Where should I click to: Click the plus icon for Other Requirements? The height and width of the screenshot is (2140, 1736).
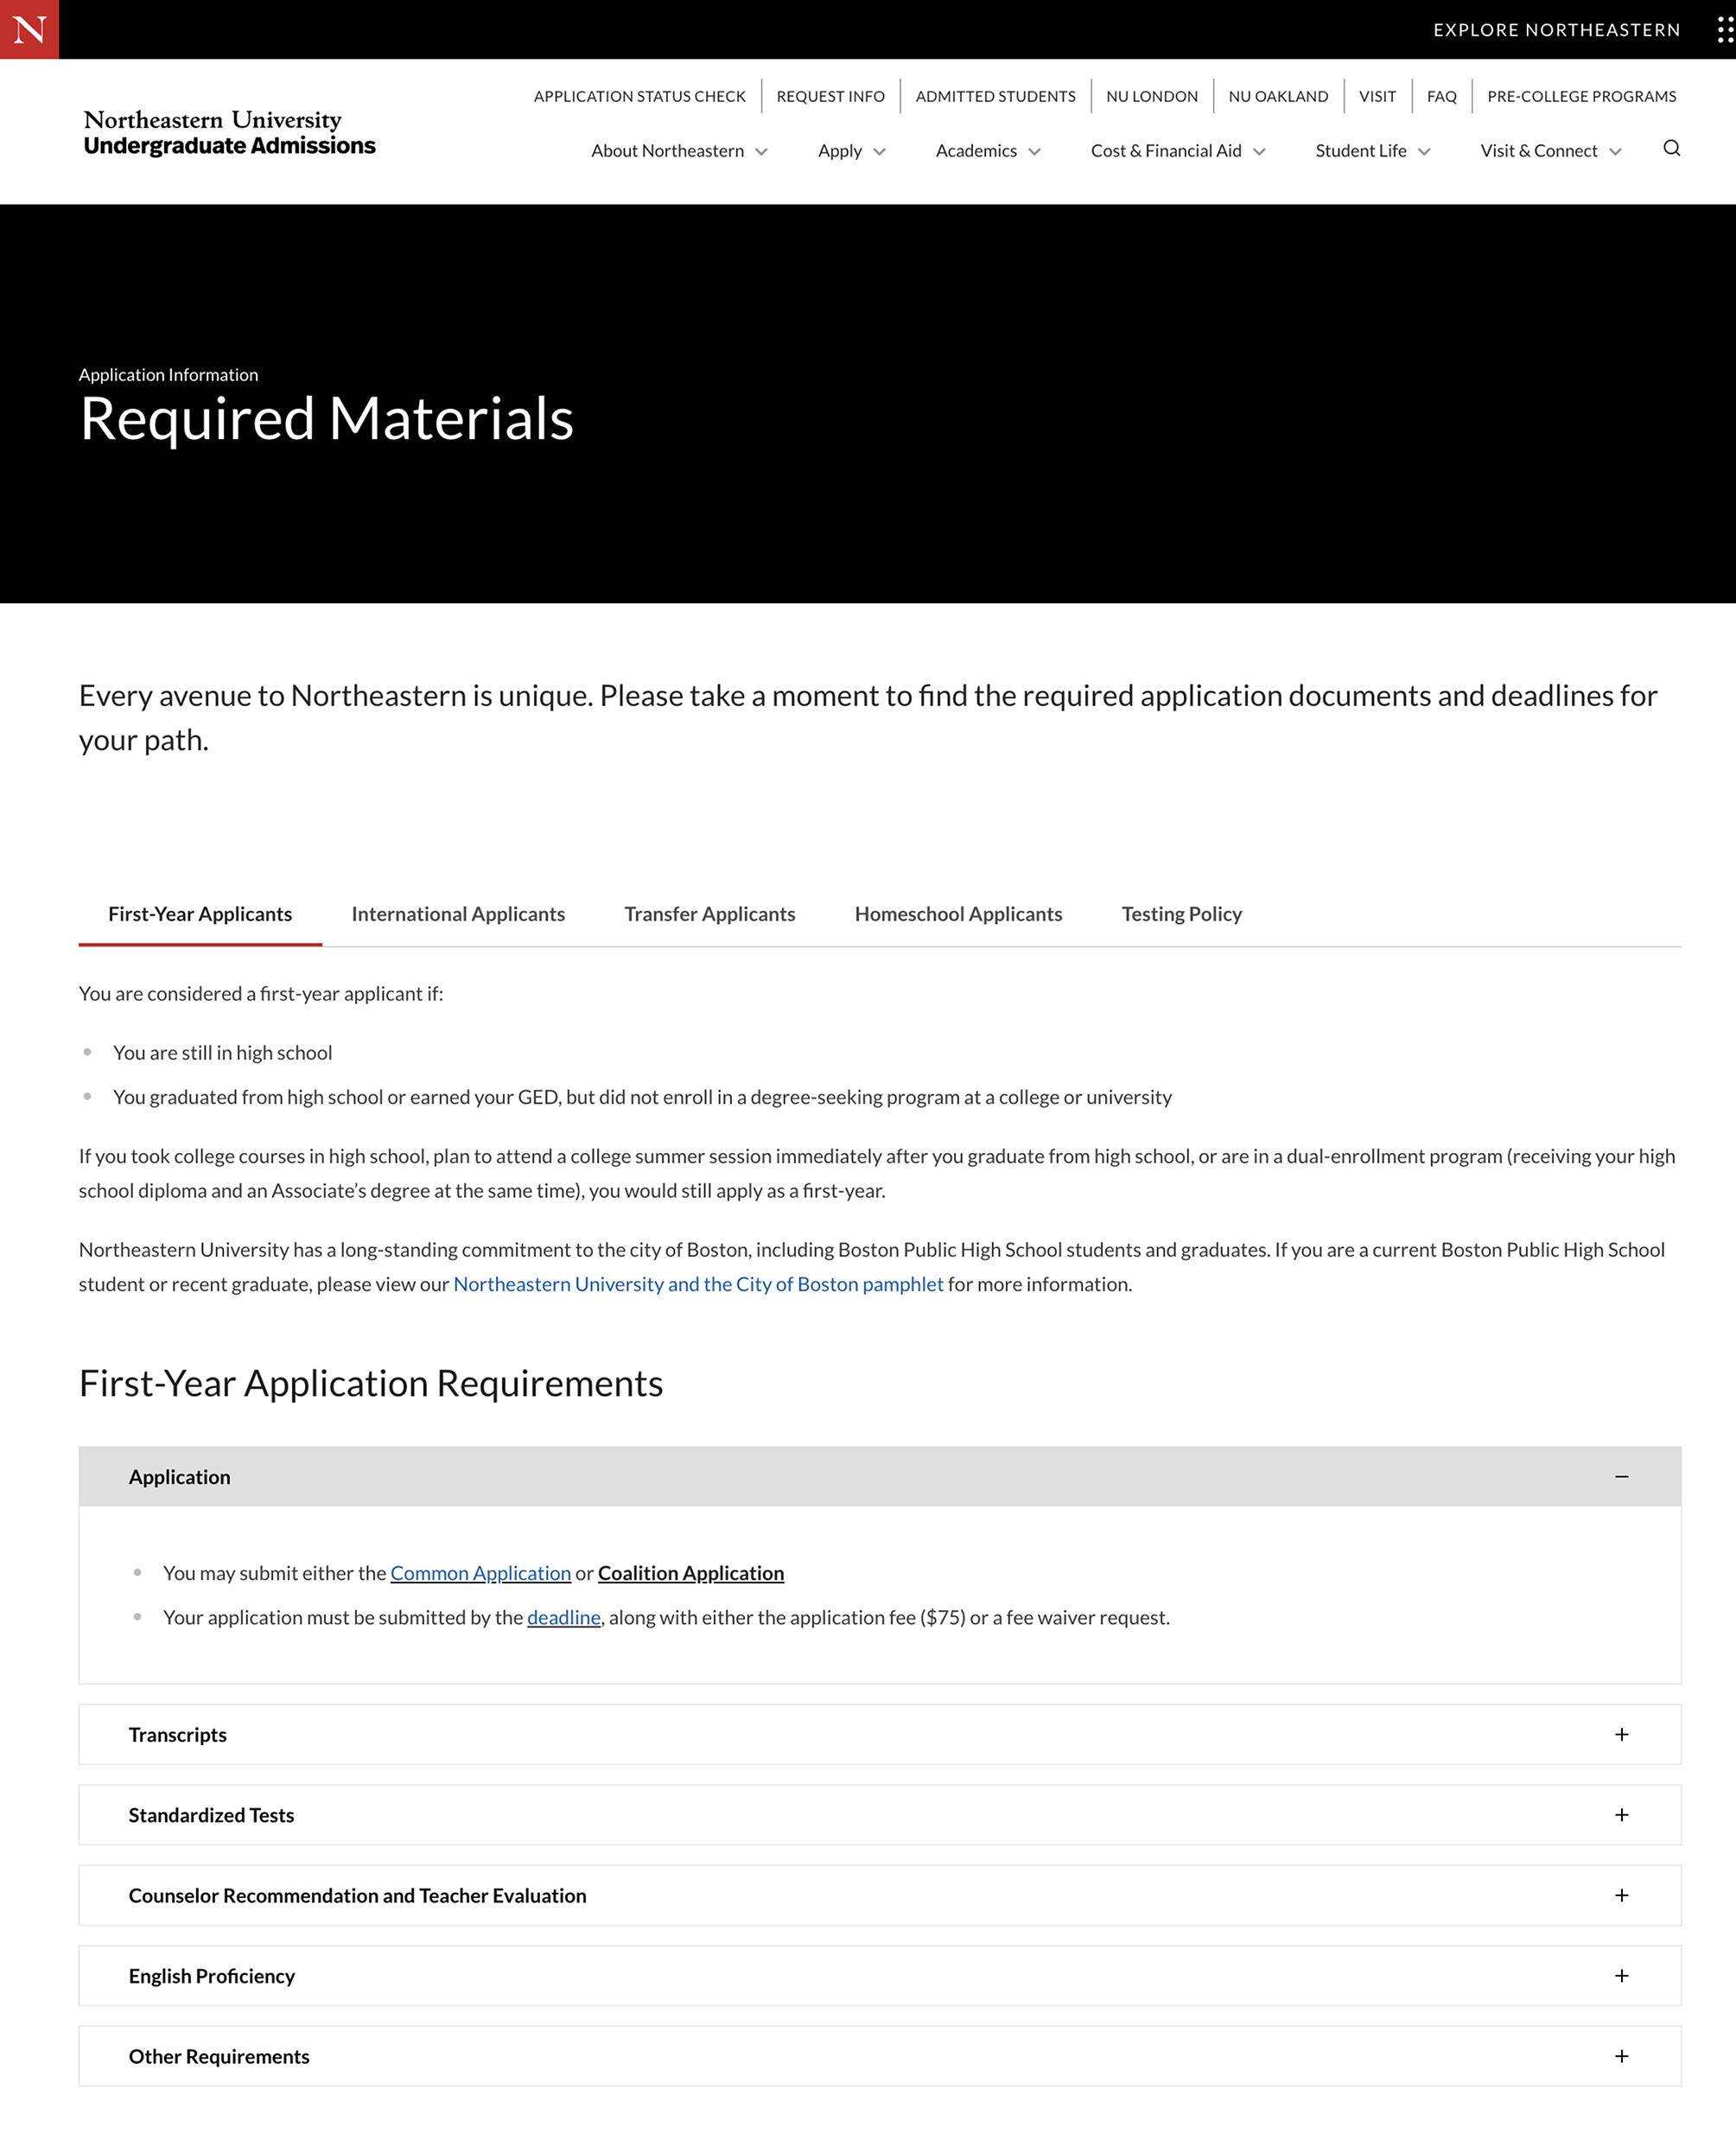tap(1621, 2056)
